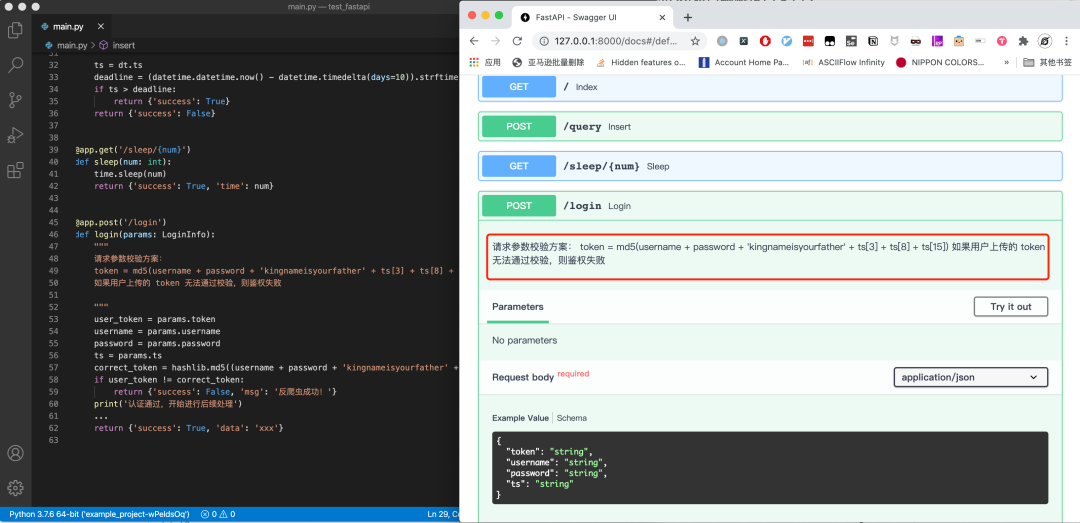Screen dimensions: 1080x523
Task: Click the purple extension icon in Chrome toolbar
Action: tap(937, 41)
